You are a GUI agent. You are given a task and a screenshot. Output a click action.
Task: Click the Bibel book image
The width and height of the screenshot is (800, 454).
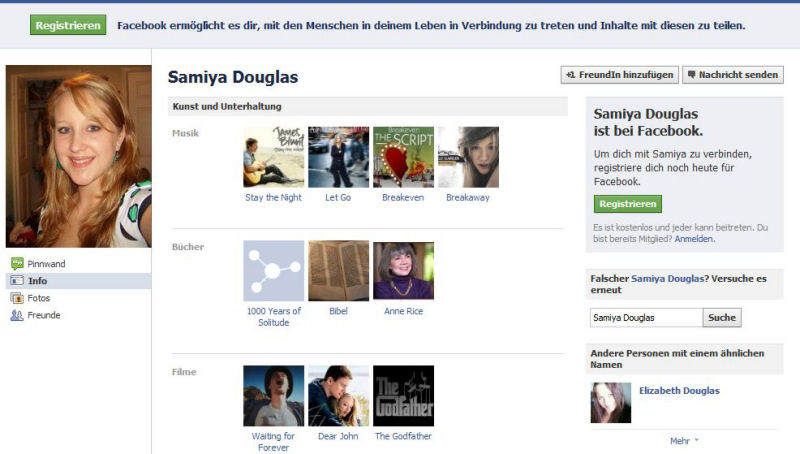point(338,271)
